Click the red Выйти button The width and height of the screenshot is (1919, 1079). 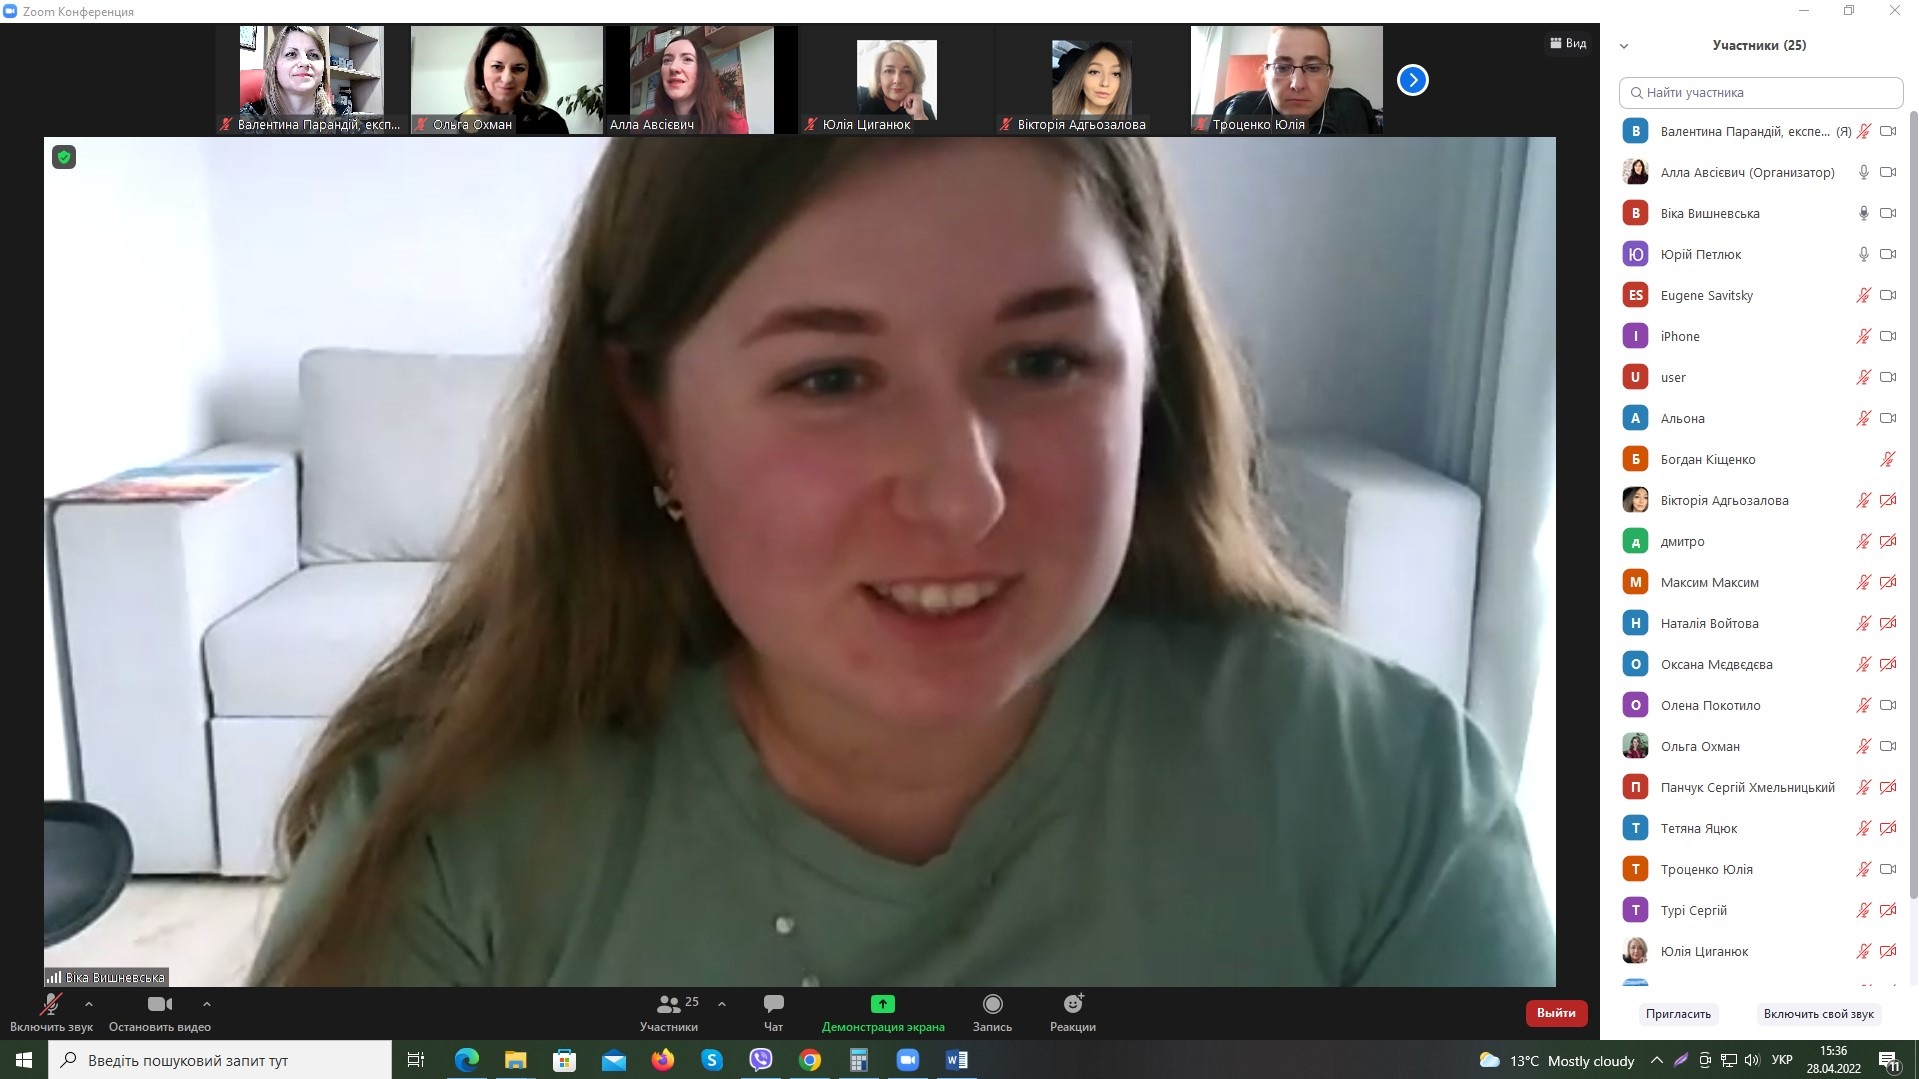(1555, 1013)
